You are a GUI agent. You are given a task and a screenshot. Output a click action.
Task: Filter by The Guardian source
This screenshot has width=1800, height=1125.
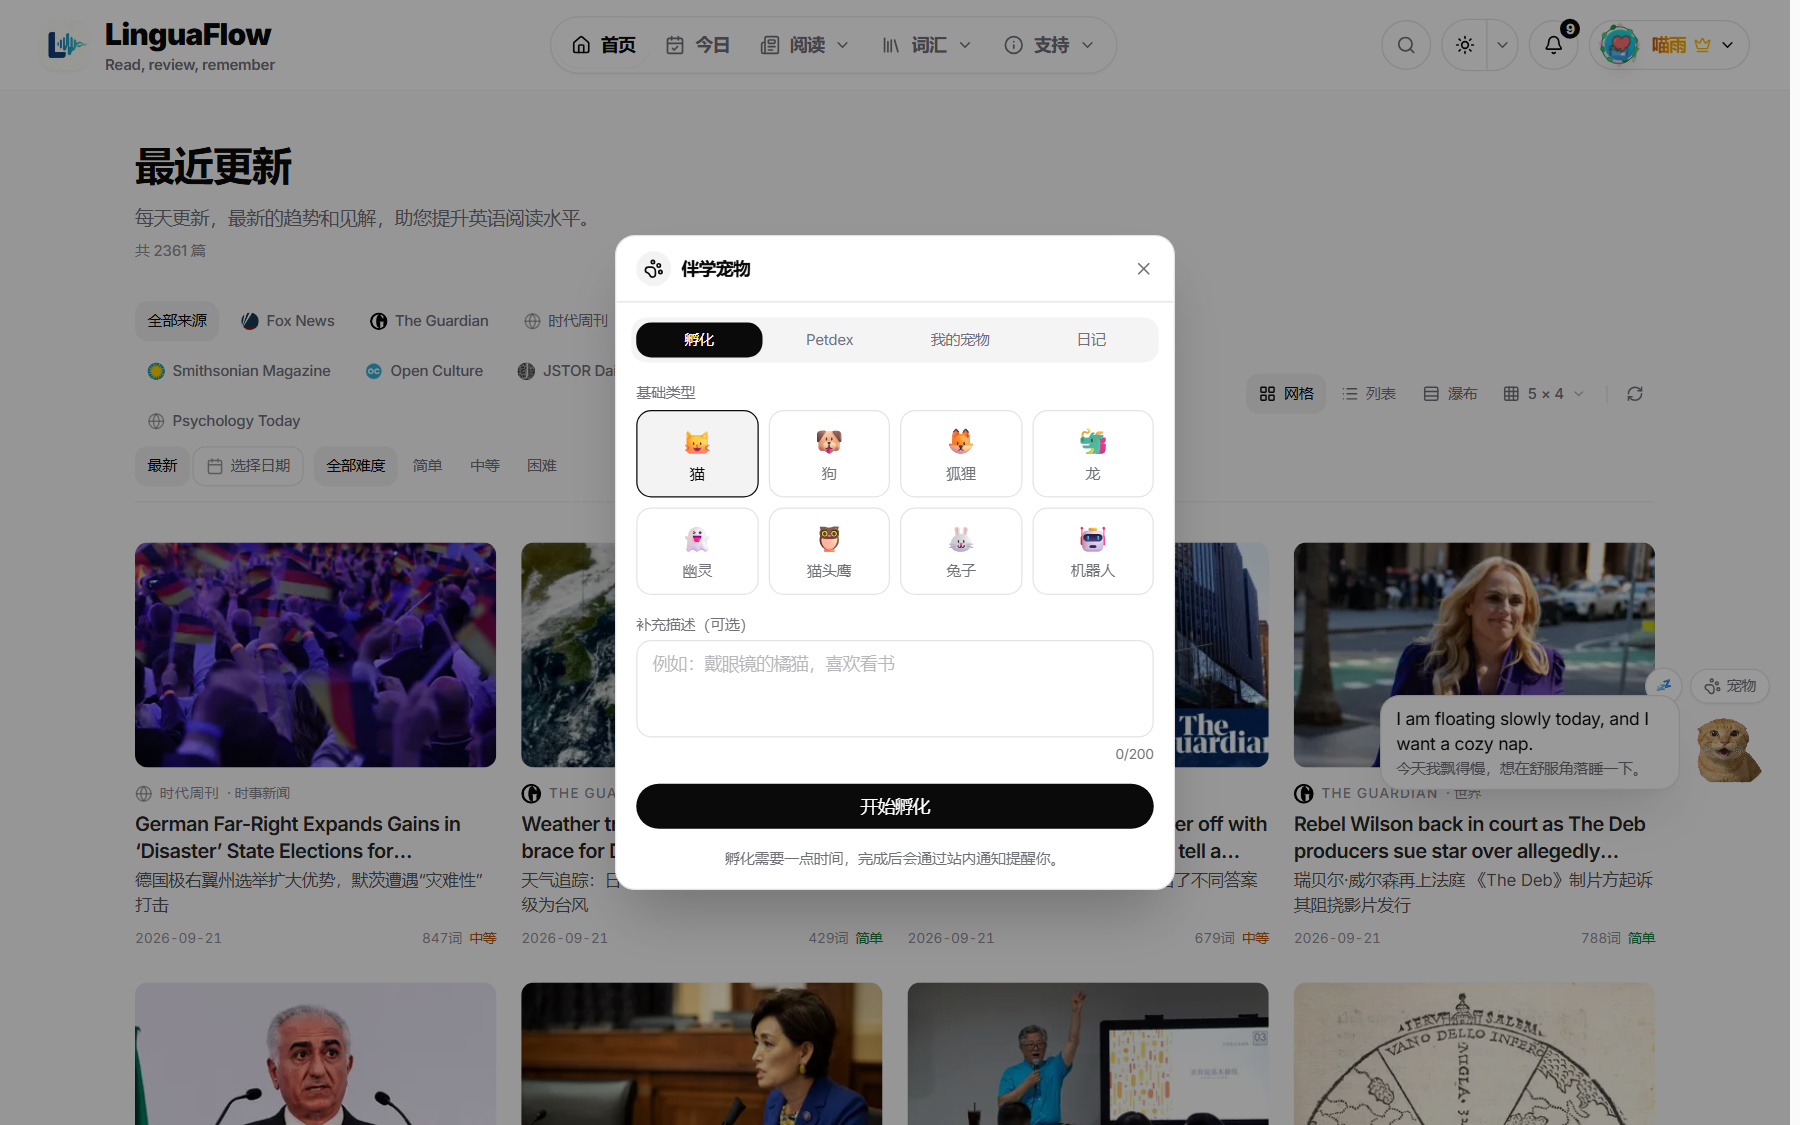tap(429, 321)
